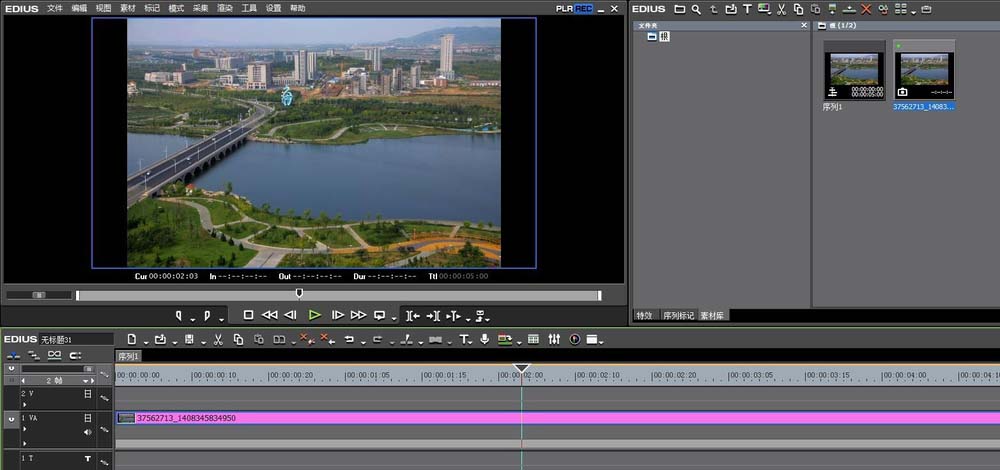1000x470 pixels.
Task: Click the new folder icon in bin toolbar
Action: (x=680, y=9)
